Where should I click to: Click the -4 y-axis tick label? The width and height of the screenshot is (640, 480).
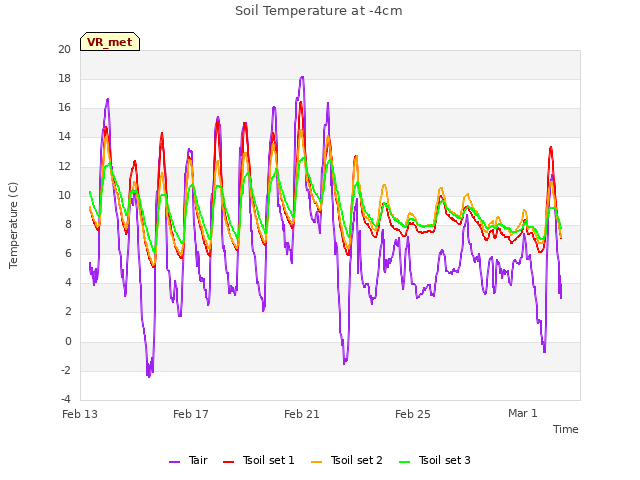tap(66, 399)
